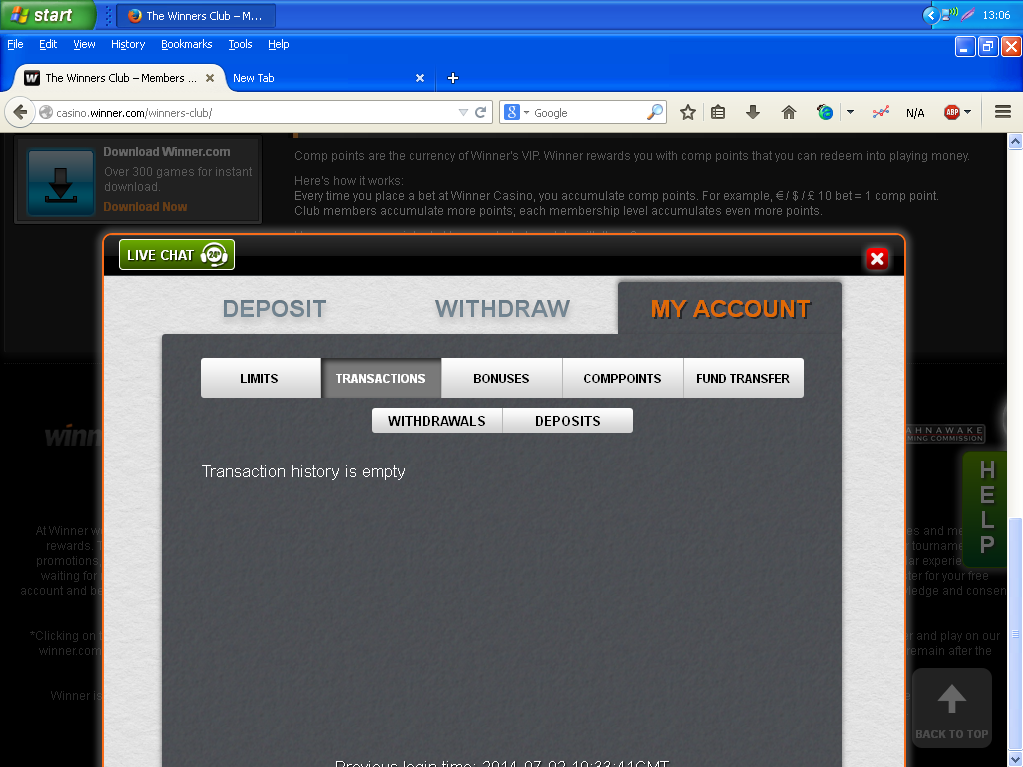
Task: Click the Google search engine icon
Action: [x=512, y=113]
